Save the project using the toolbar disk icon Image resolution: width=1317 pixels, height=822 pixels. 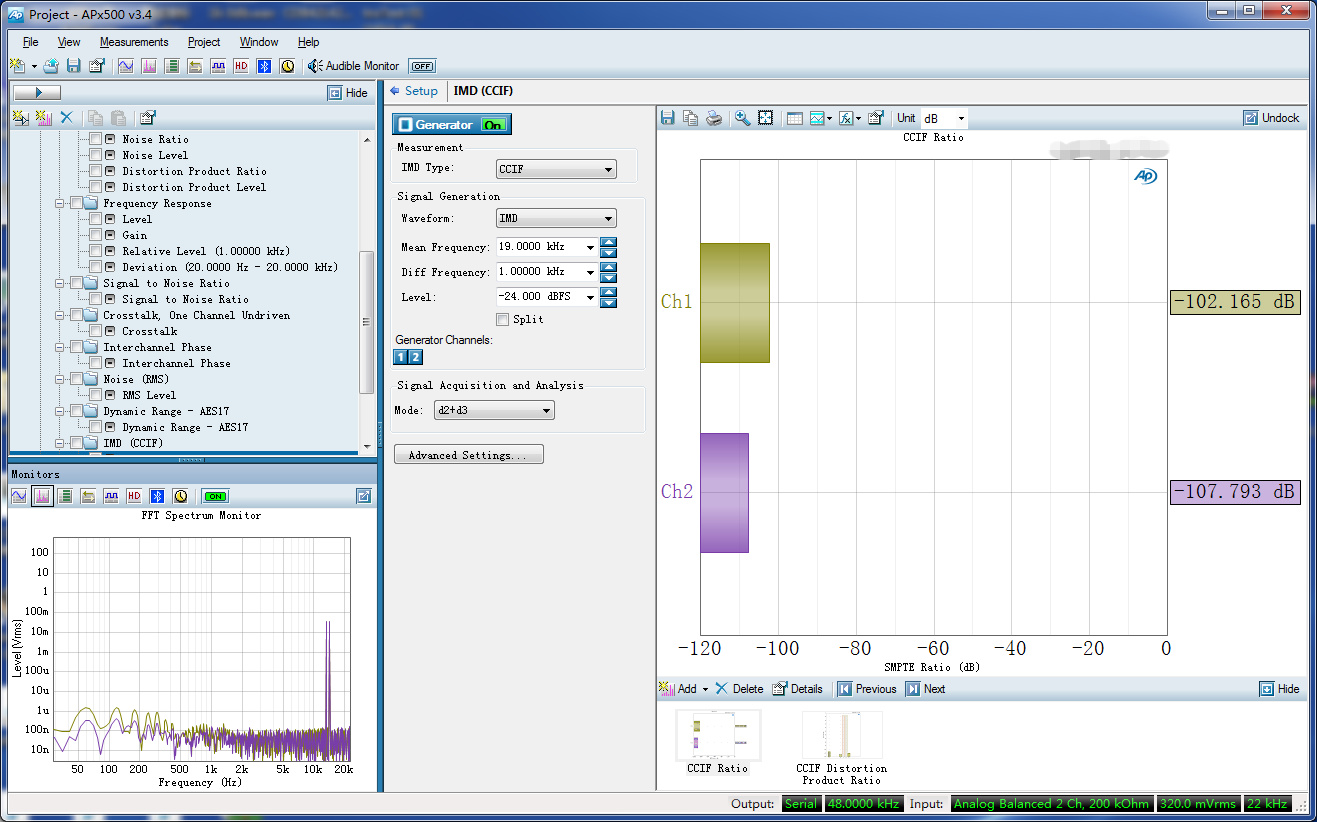[x=73, y=66]
